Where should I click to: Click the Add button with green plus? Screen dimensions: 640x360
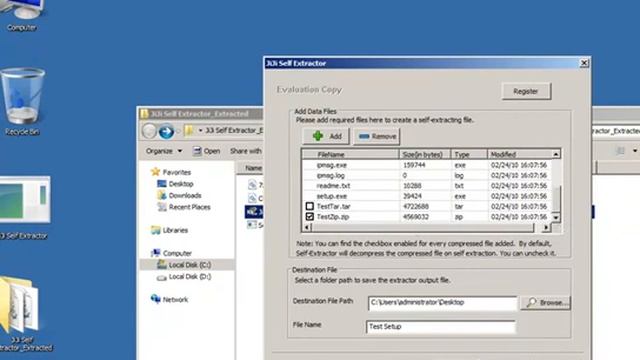326,136
